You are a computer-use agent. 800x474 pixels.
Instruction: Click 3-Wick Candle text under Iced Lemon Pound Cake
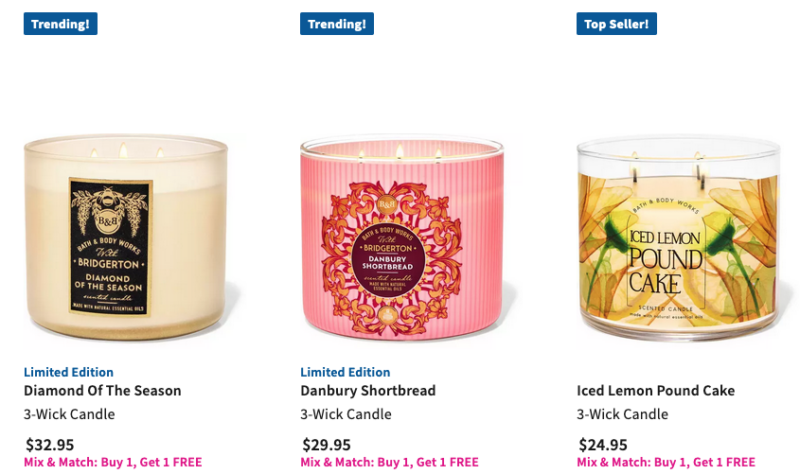point(622,414)
